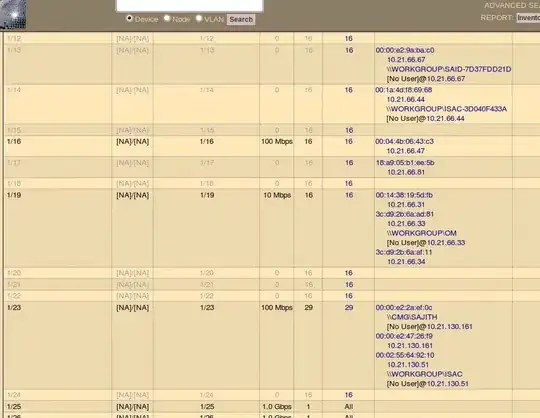
Task: Open MAC address 3c:d9:2b:6a:af:11 link
Action: 404,252
